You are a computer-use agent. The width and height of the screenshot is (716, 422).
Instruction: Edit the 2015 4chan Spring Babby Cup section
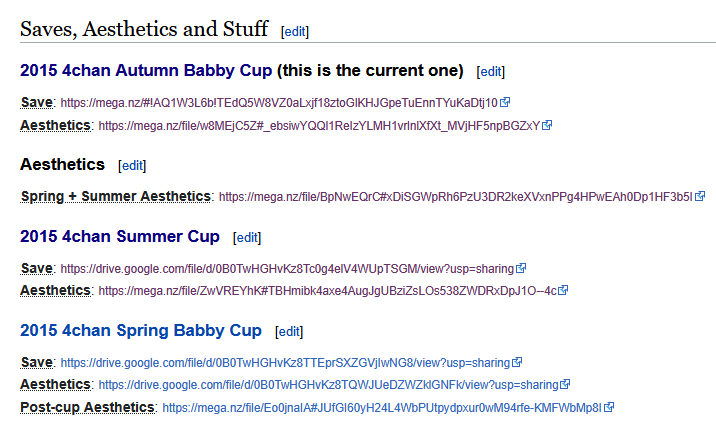pos(289,332)
